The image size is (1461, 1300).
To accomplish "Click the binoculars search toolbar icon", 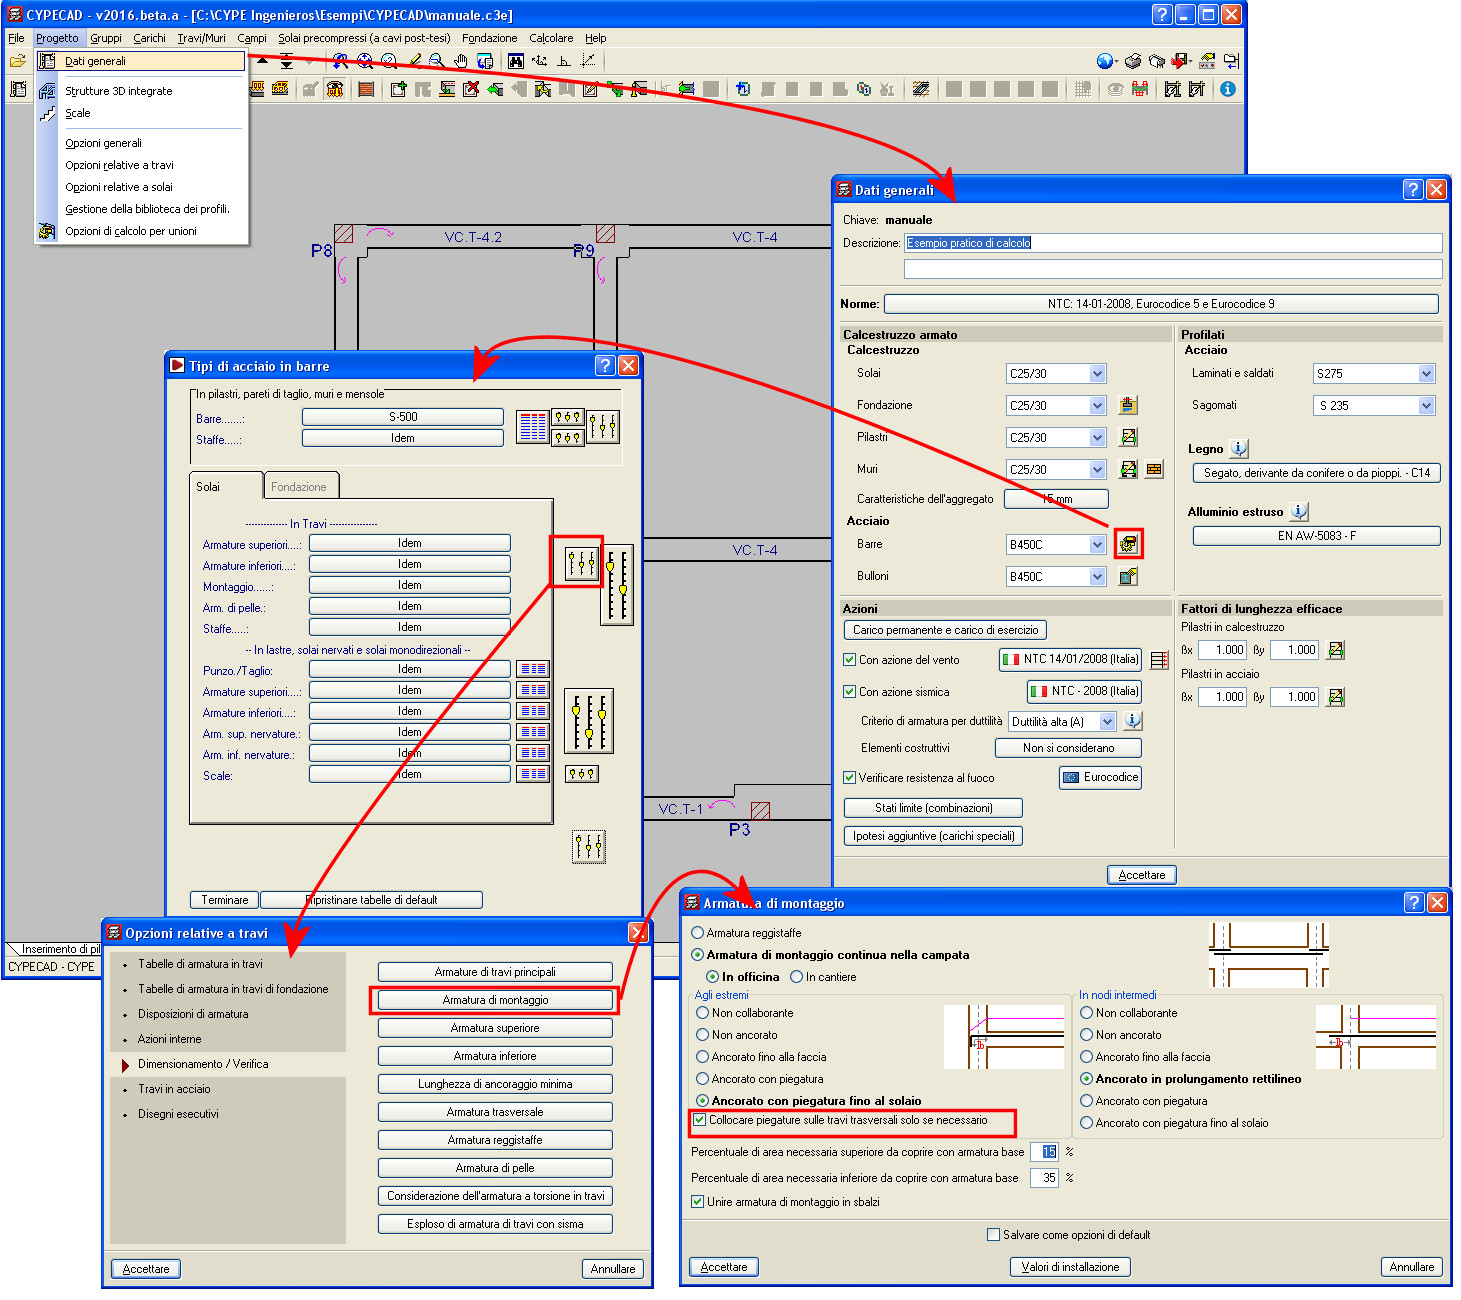I will pos(515,61).
